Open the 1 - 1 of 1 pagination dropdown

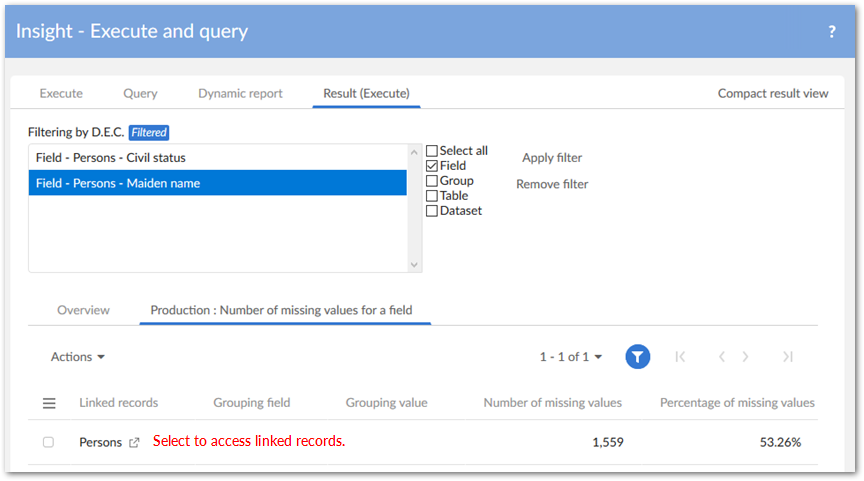pyautogui.click(x=571, y=357)
